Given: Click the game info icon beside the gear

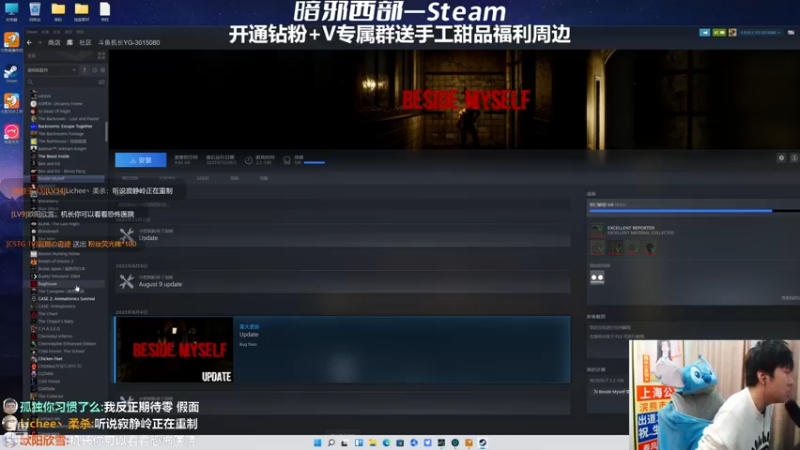Looking at the screenshot, I should click(794, 158).
